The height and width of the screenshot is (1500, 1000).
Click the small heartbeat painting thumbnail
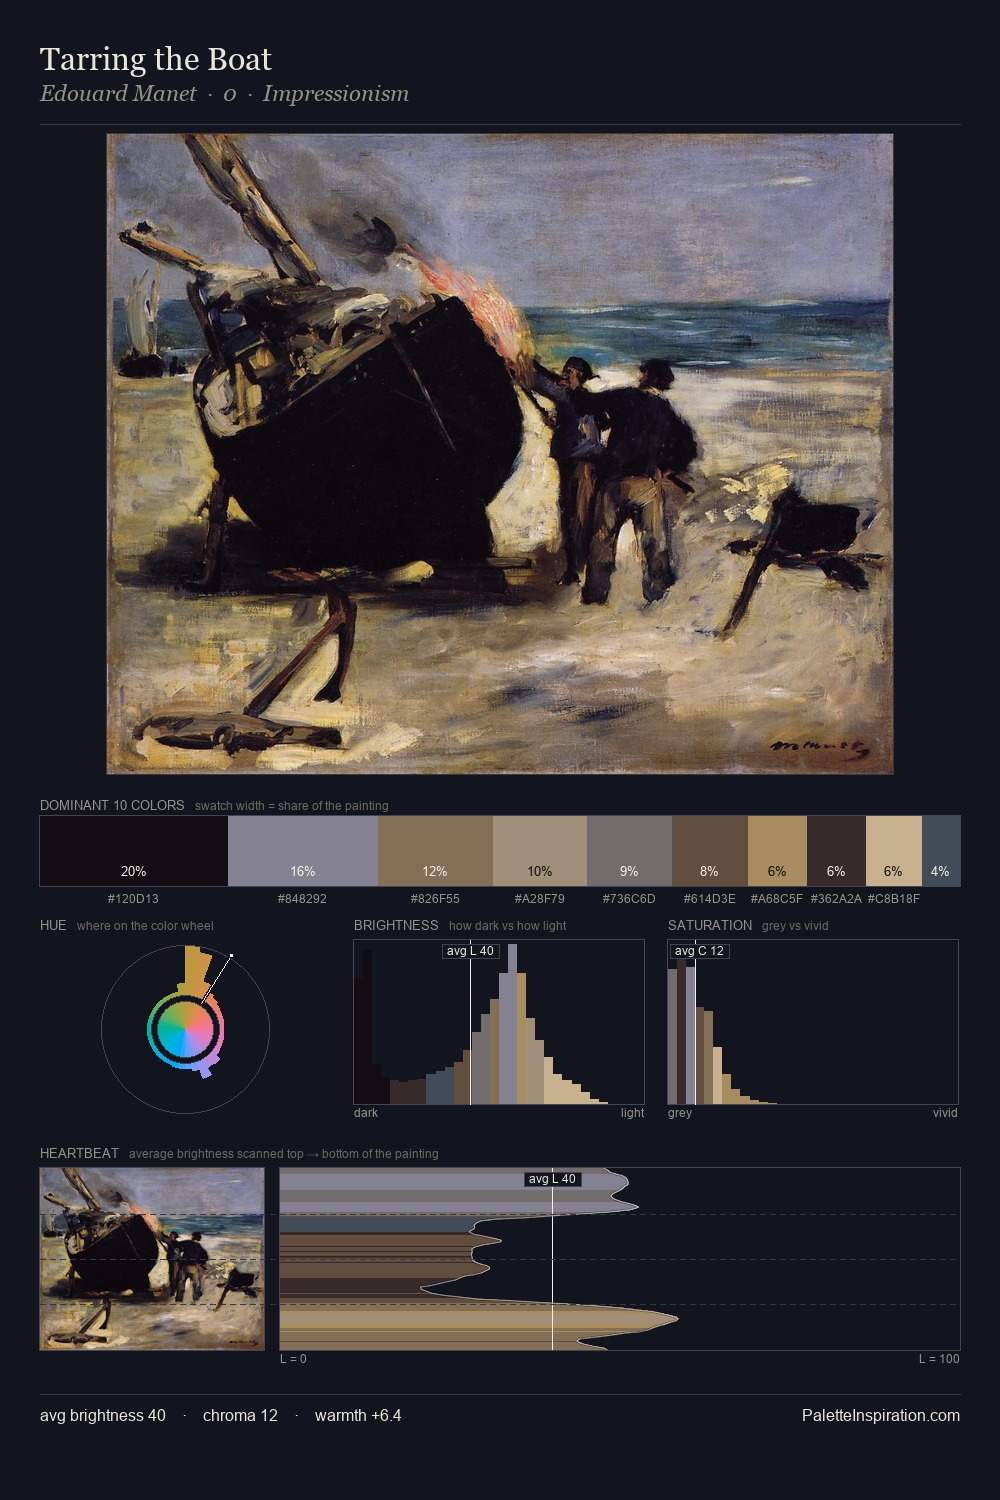click(x=152, y=1259)
